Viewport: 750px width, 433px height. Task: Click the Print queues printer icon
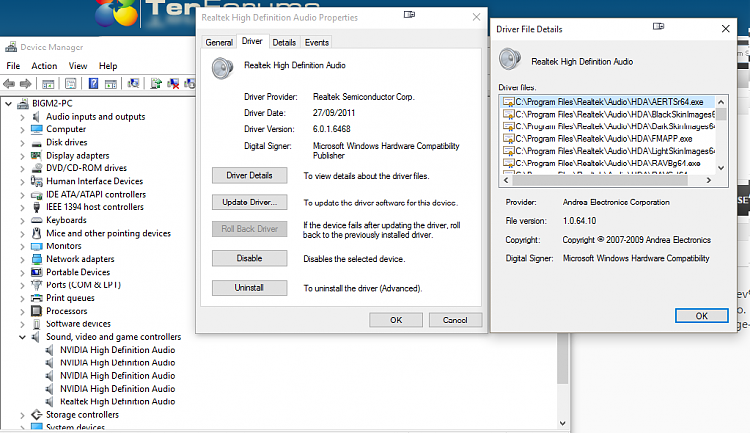pyautogui.click(x=36, y=298)
